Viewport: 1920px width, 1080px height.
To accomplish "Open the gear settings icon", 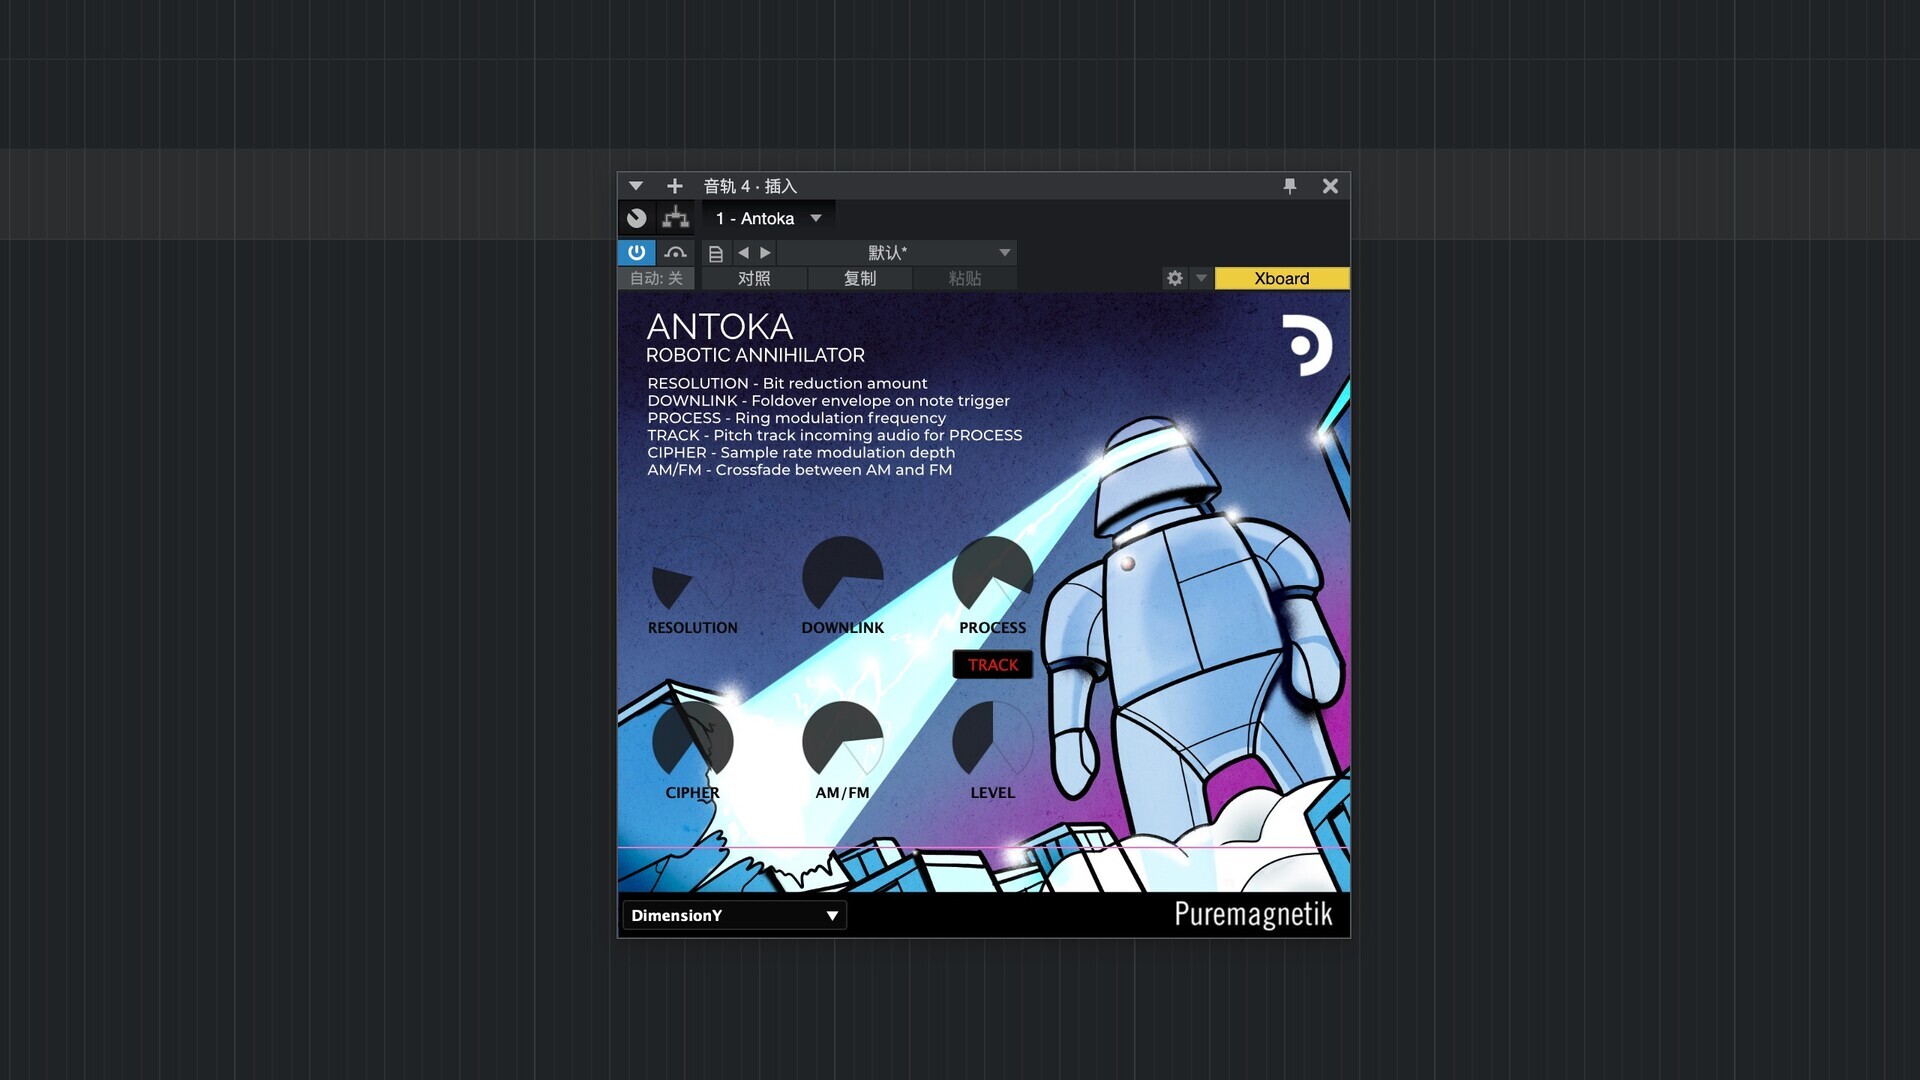I will pos(1175,279).
